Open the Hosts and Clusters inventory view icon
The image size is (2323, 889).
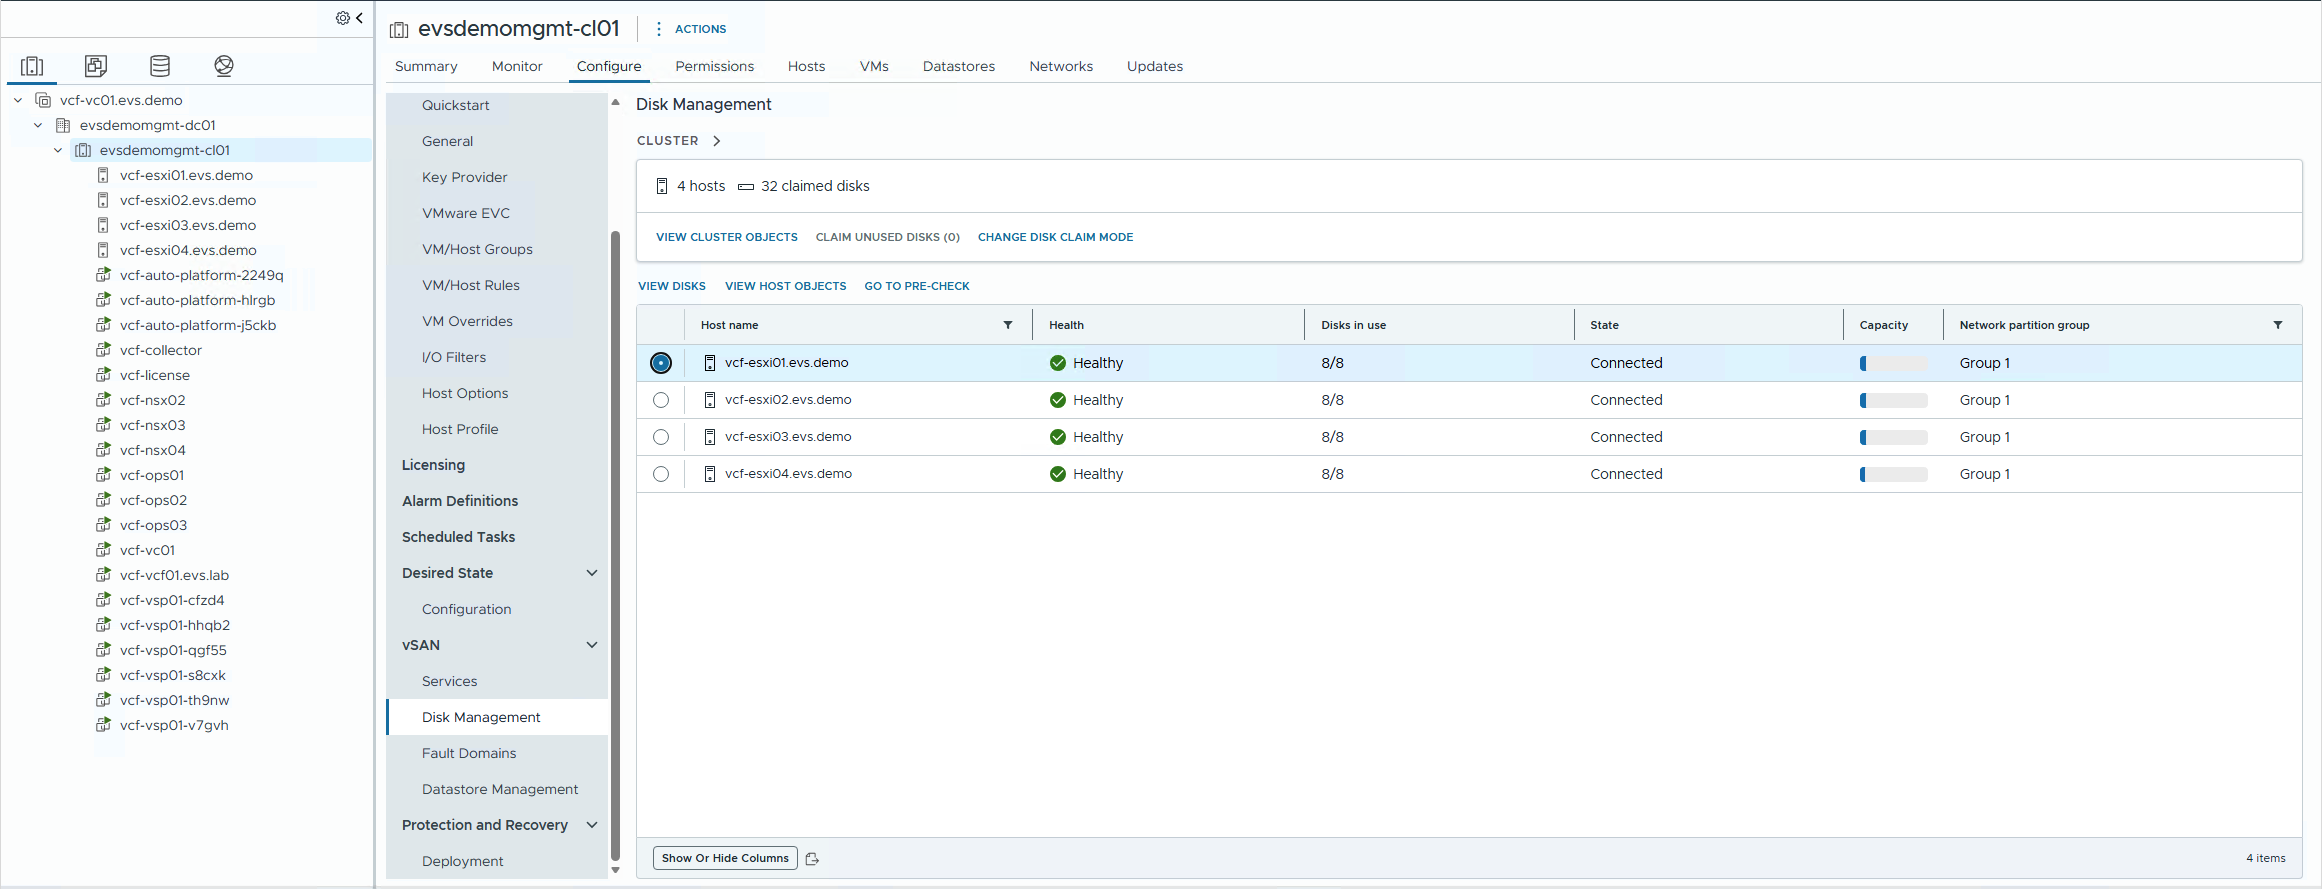(x=32, y=66)
